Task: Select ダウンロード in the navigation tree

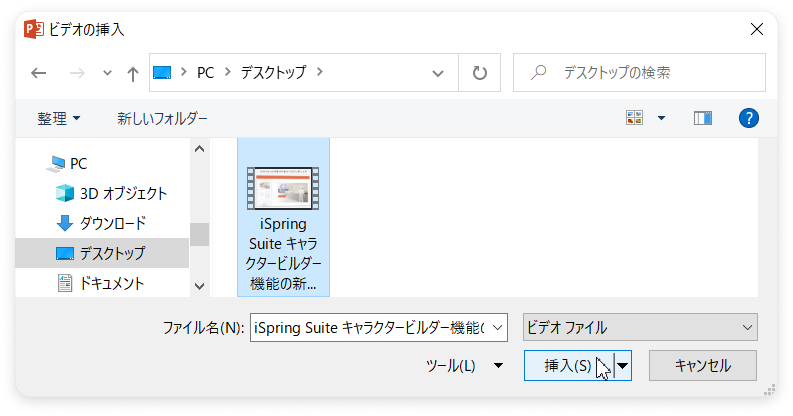Action: (103, 223)
